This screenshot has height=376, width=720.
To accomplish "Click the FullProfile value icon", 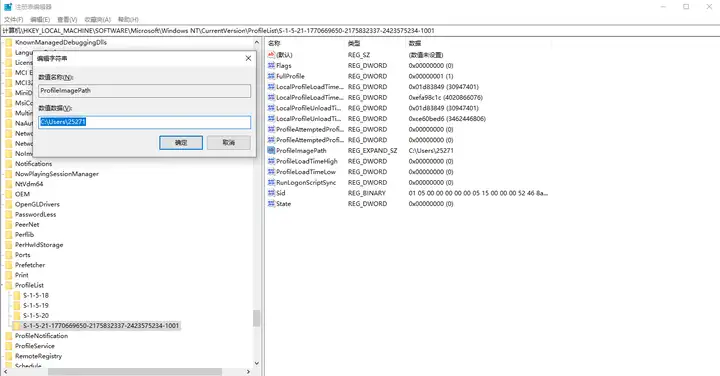I will pos(271,76).
